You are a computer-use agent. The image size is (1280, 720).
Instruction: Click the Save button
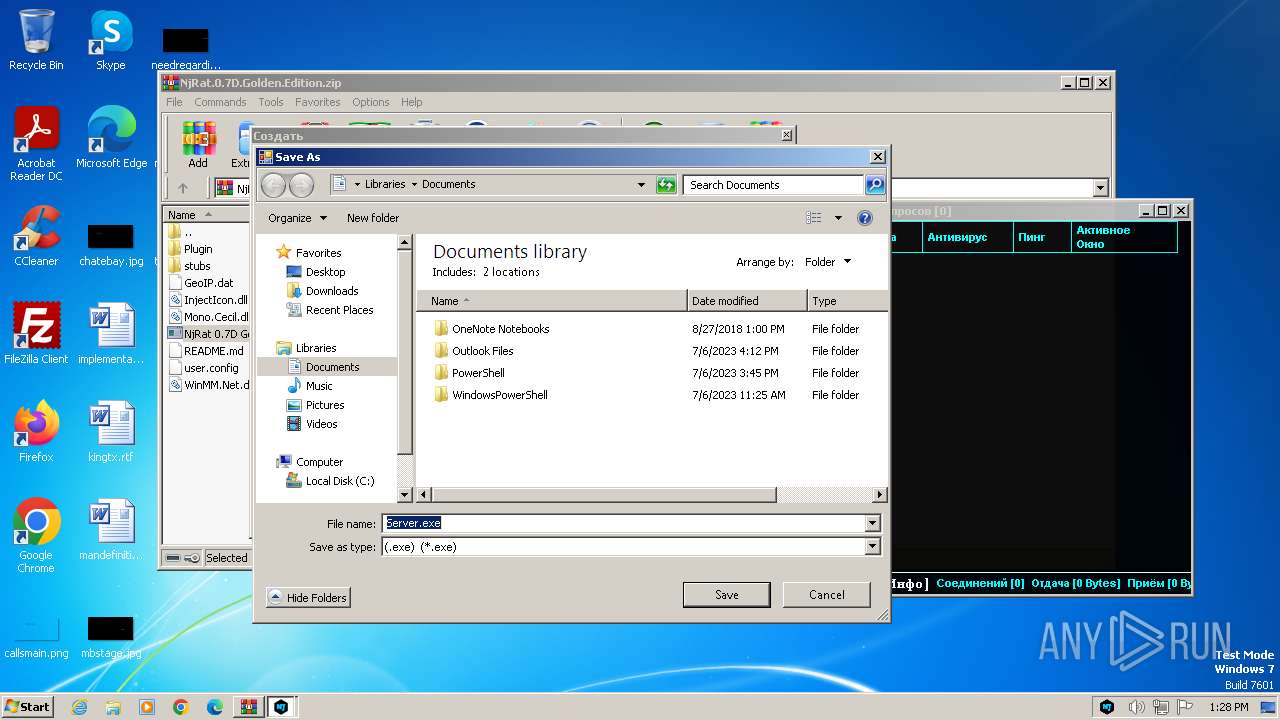point(727,595)
